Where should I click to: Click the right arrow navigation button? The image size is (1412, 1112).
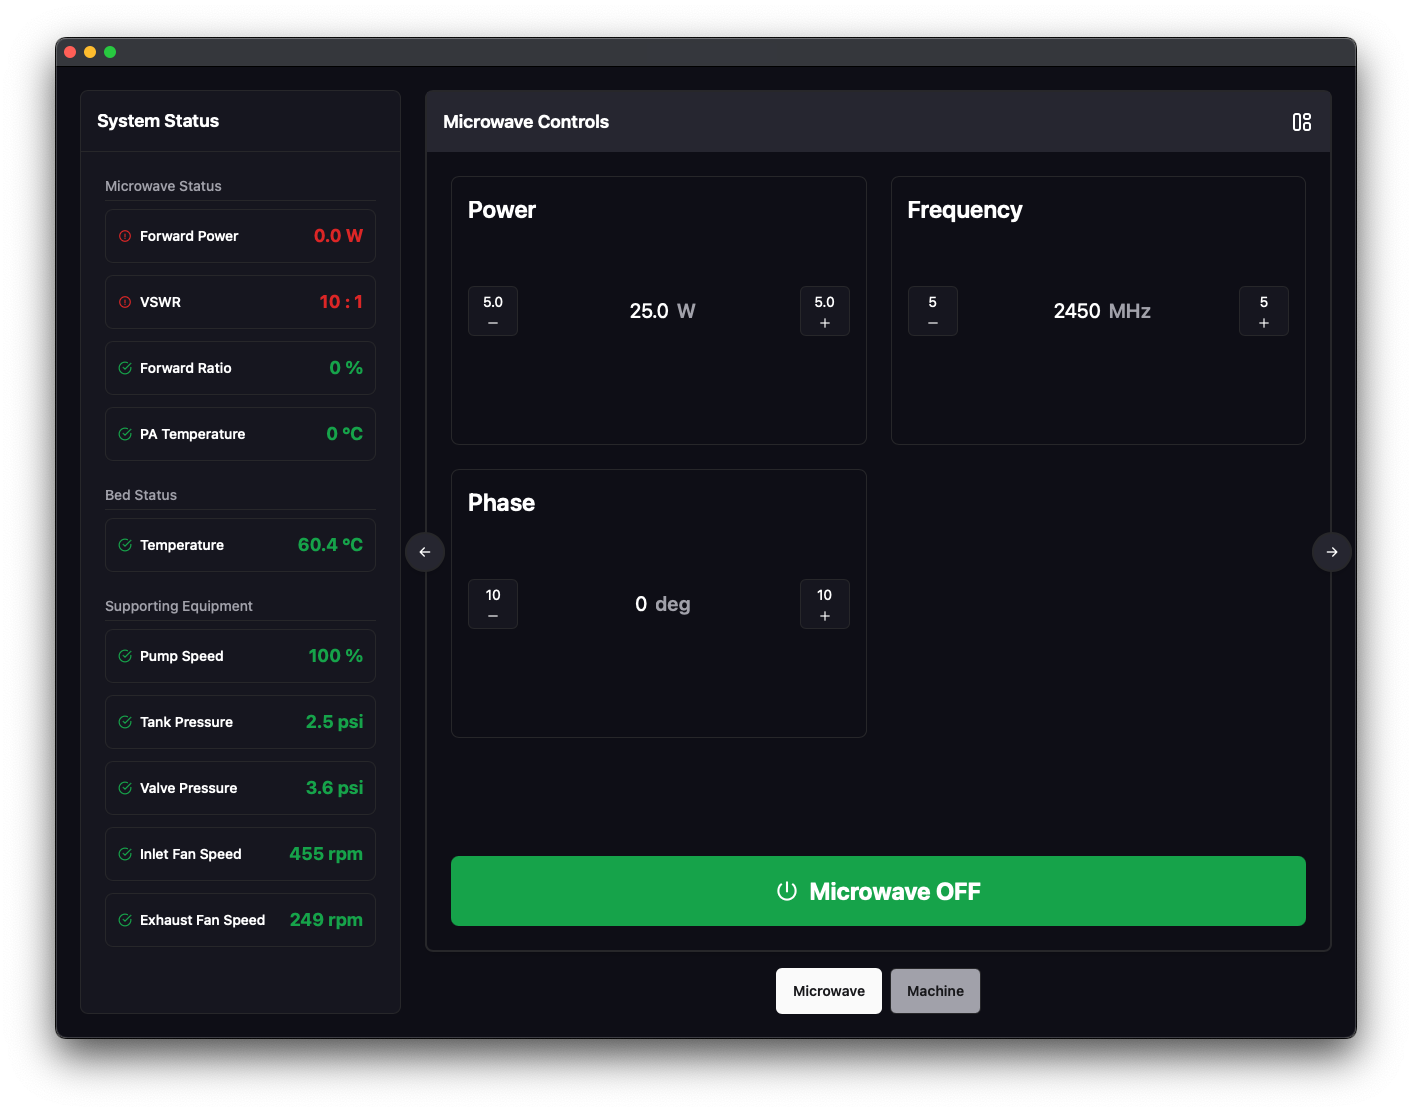(1332, 552)
